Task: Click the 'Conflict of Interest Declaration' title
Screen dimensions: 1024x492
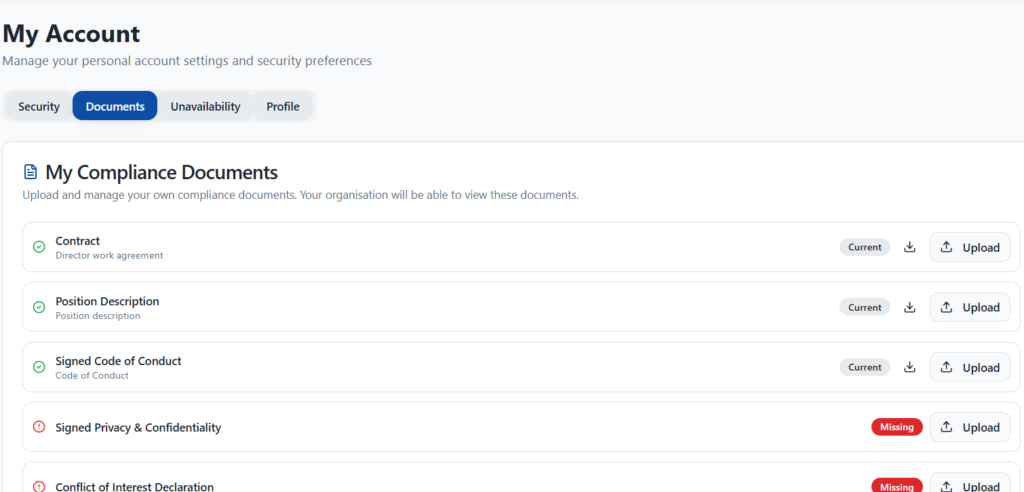Action: [x=135, y=487]
